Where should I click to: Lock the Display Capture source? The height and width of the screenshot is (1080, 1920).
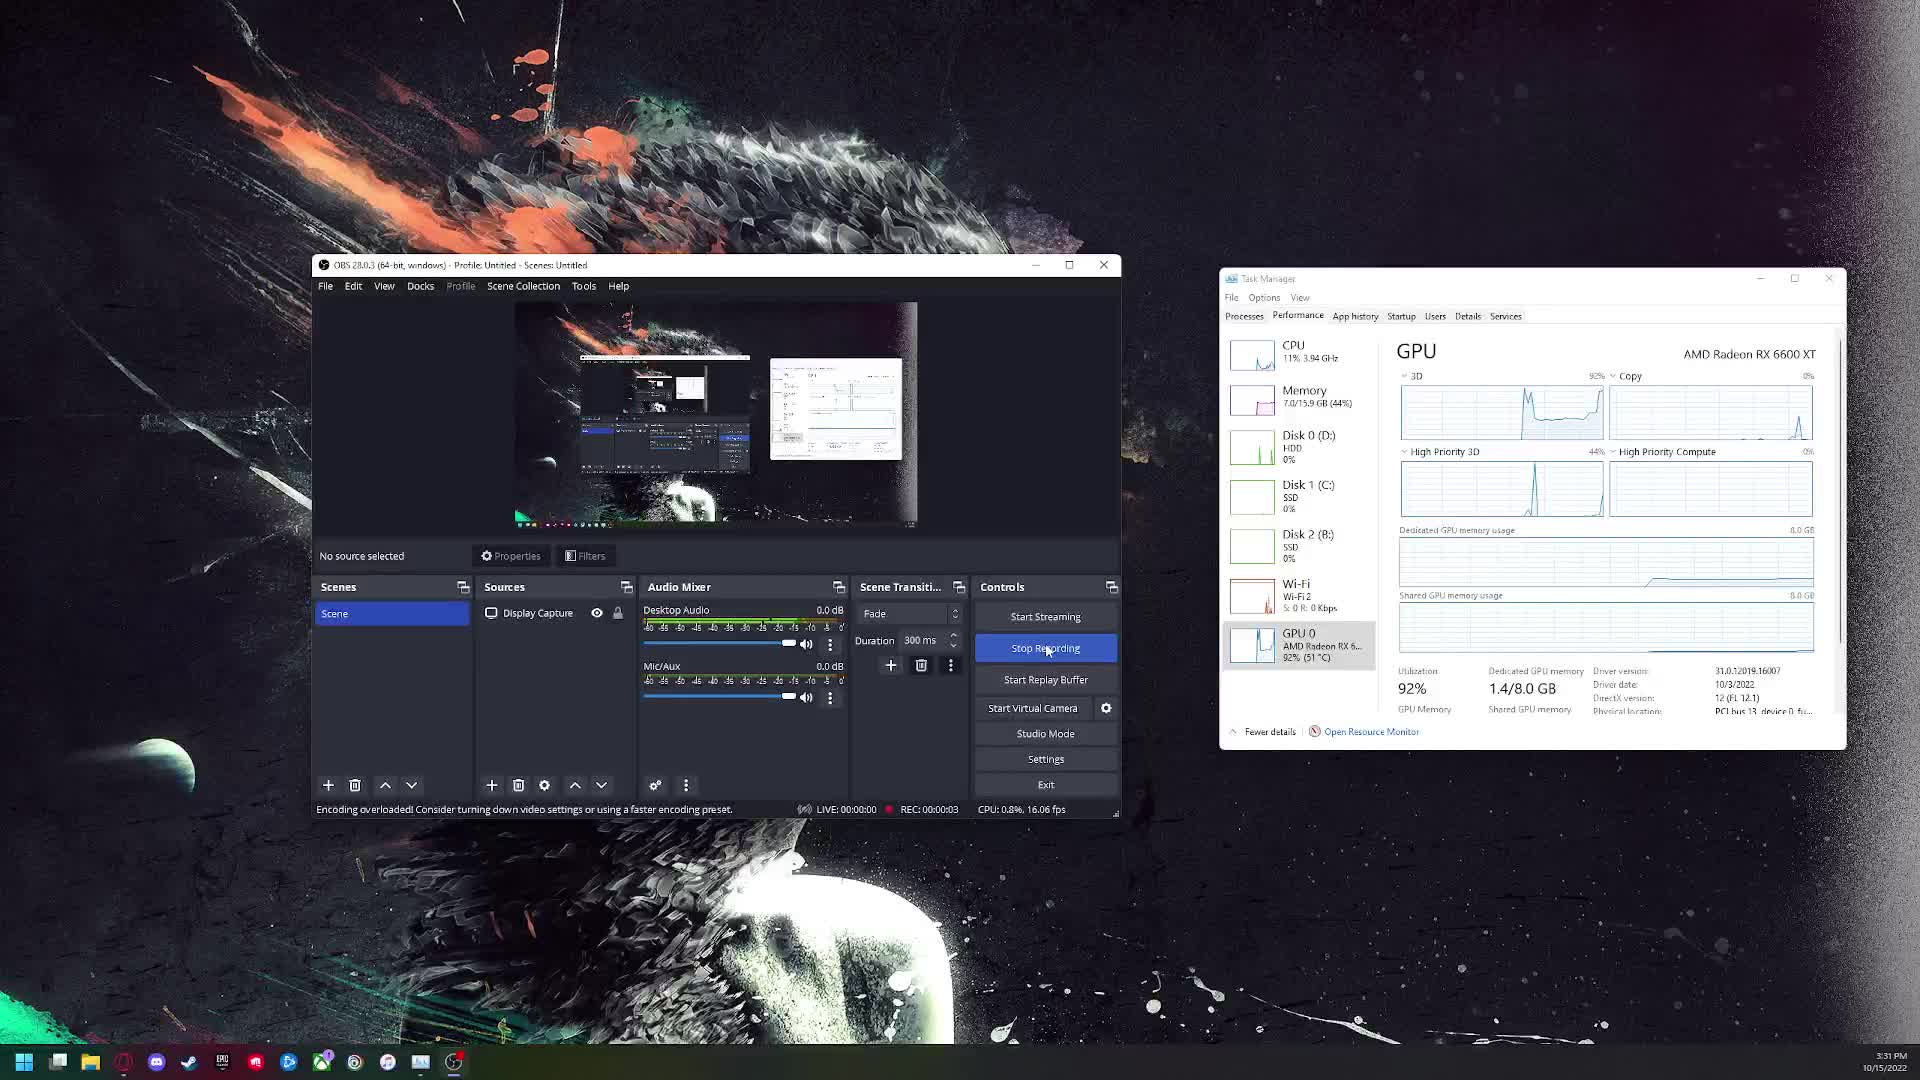coord(618,613)
